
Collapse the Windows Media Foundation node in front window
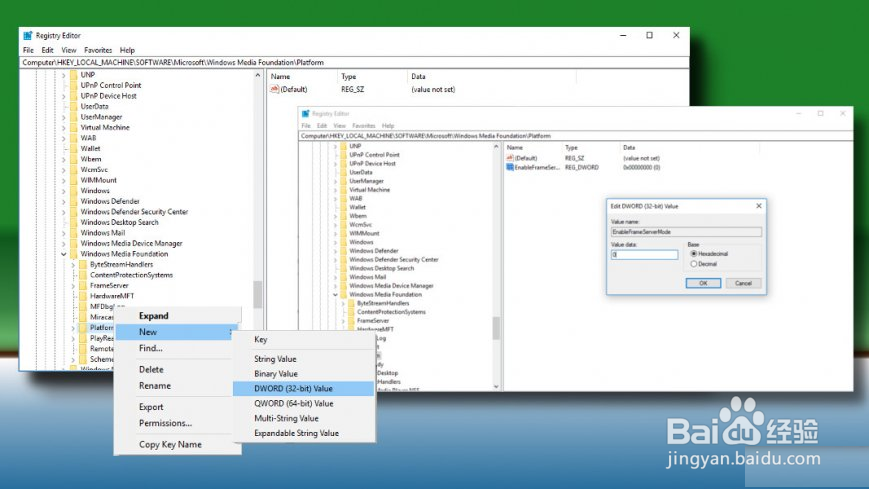64,254
